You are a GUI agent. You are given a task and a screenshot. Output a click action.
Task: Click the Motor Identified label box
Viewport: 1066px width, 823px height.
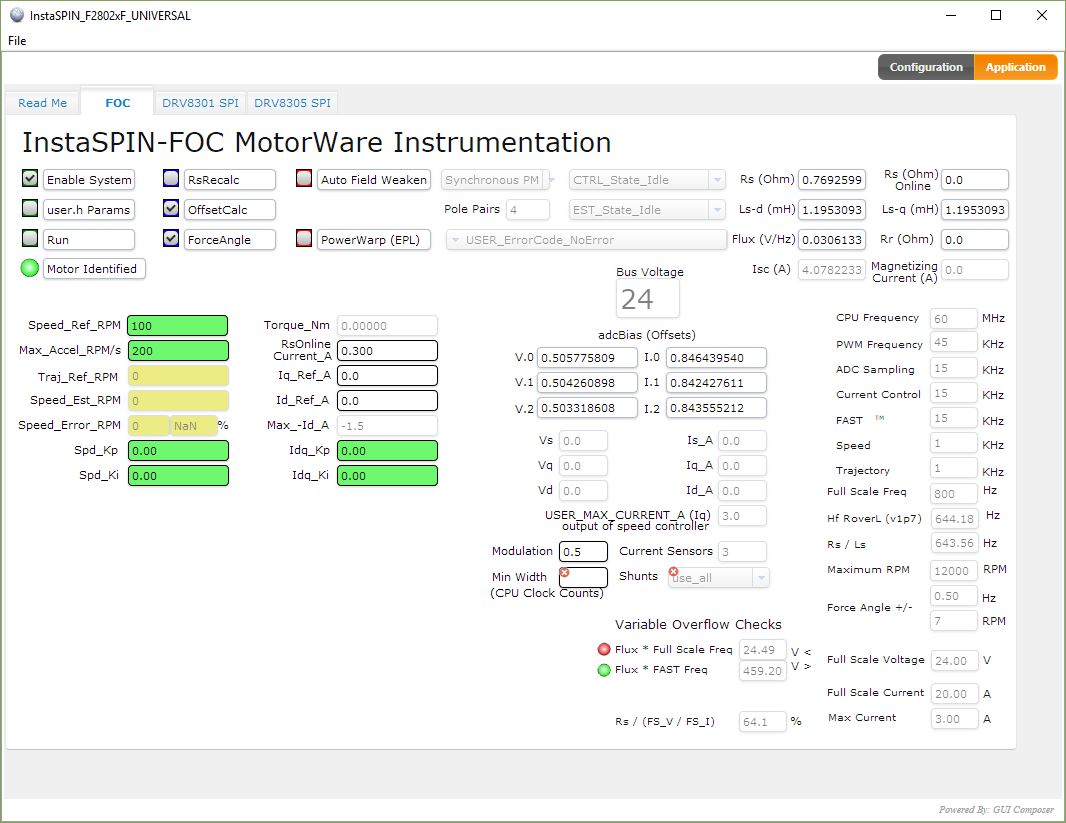pos(94,269)
